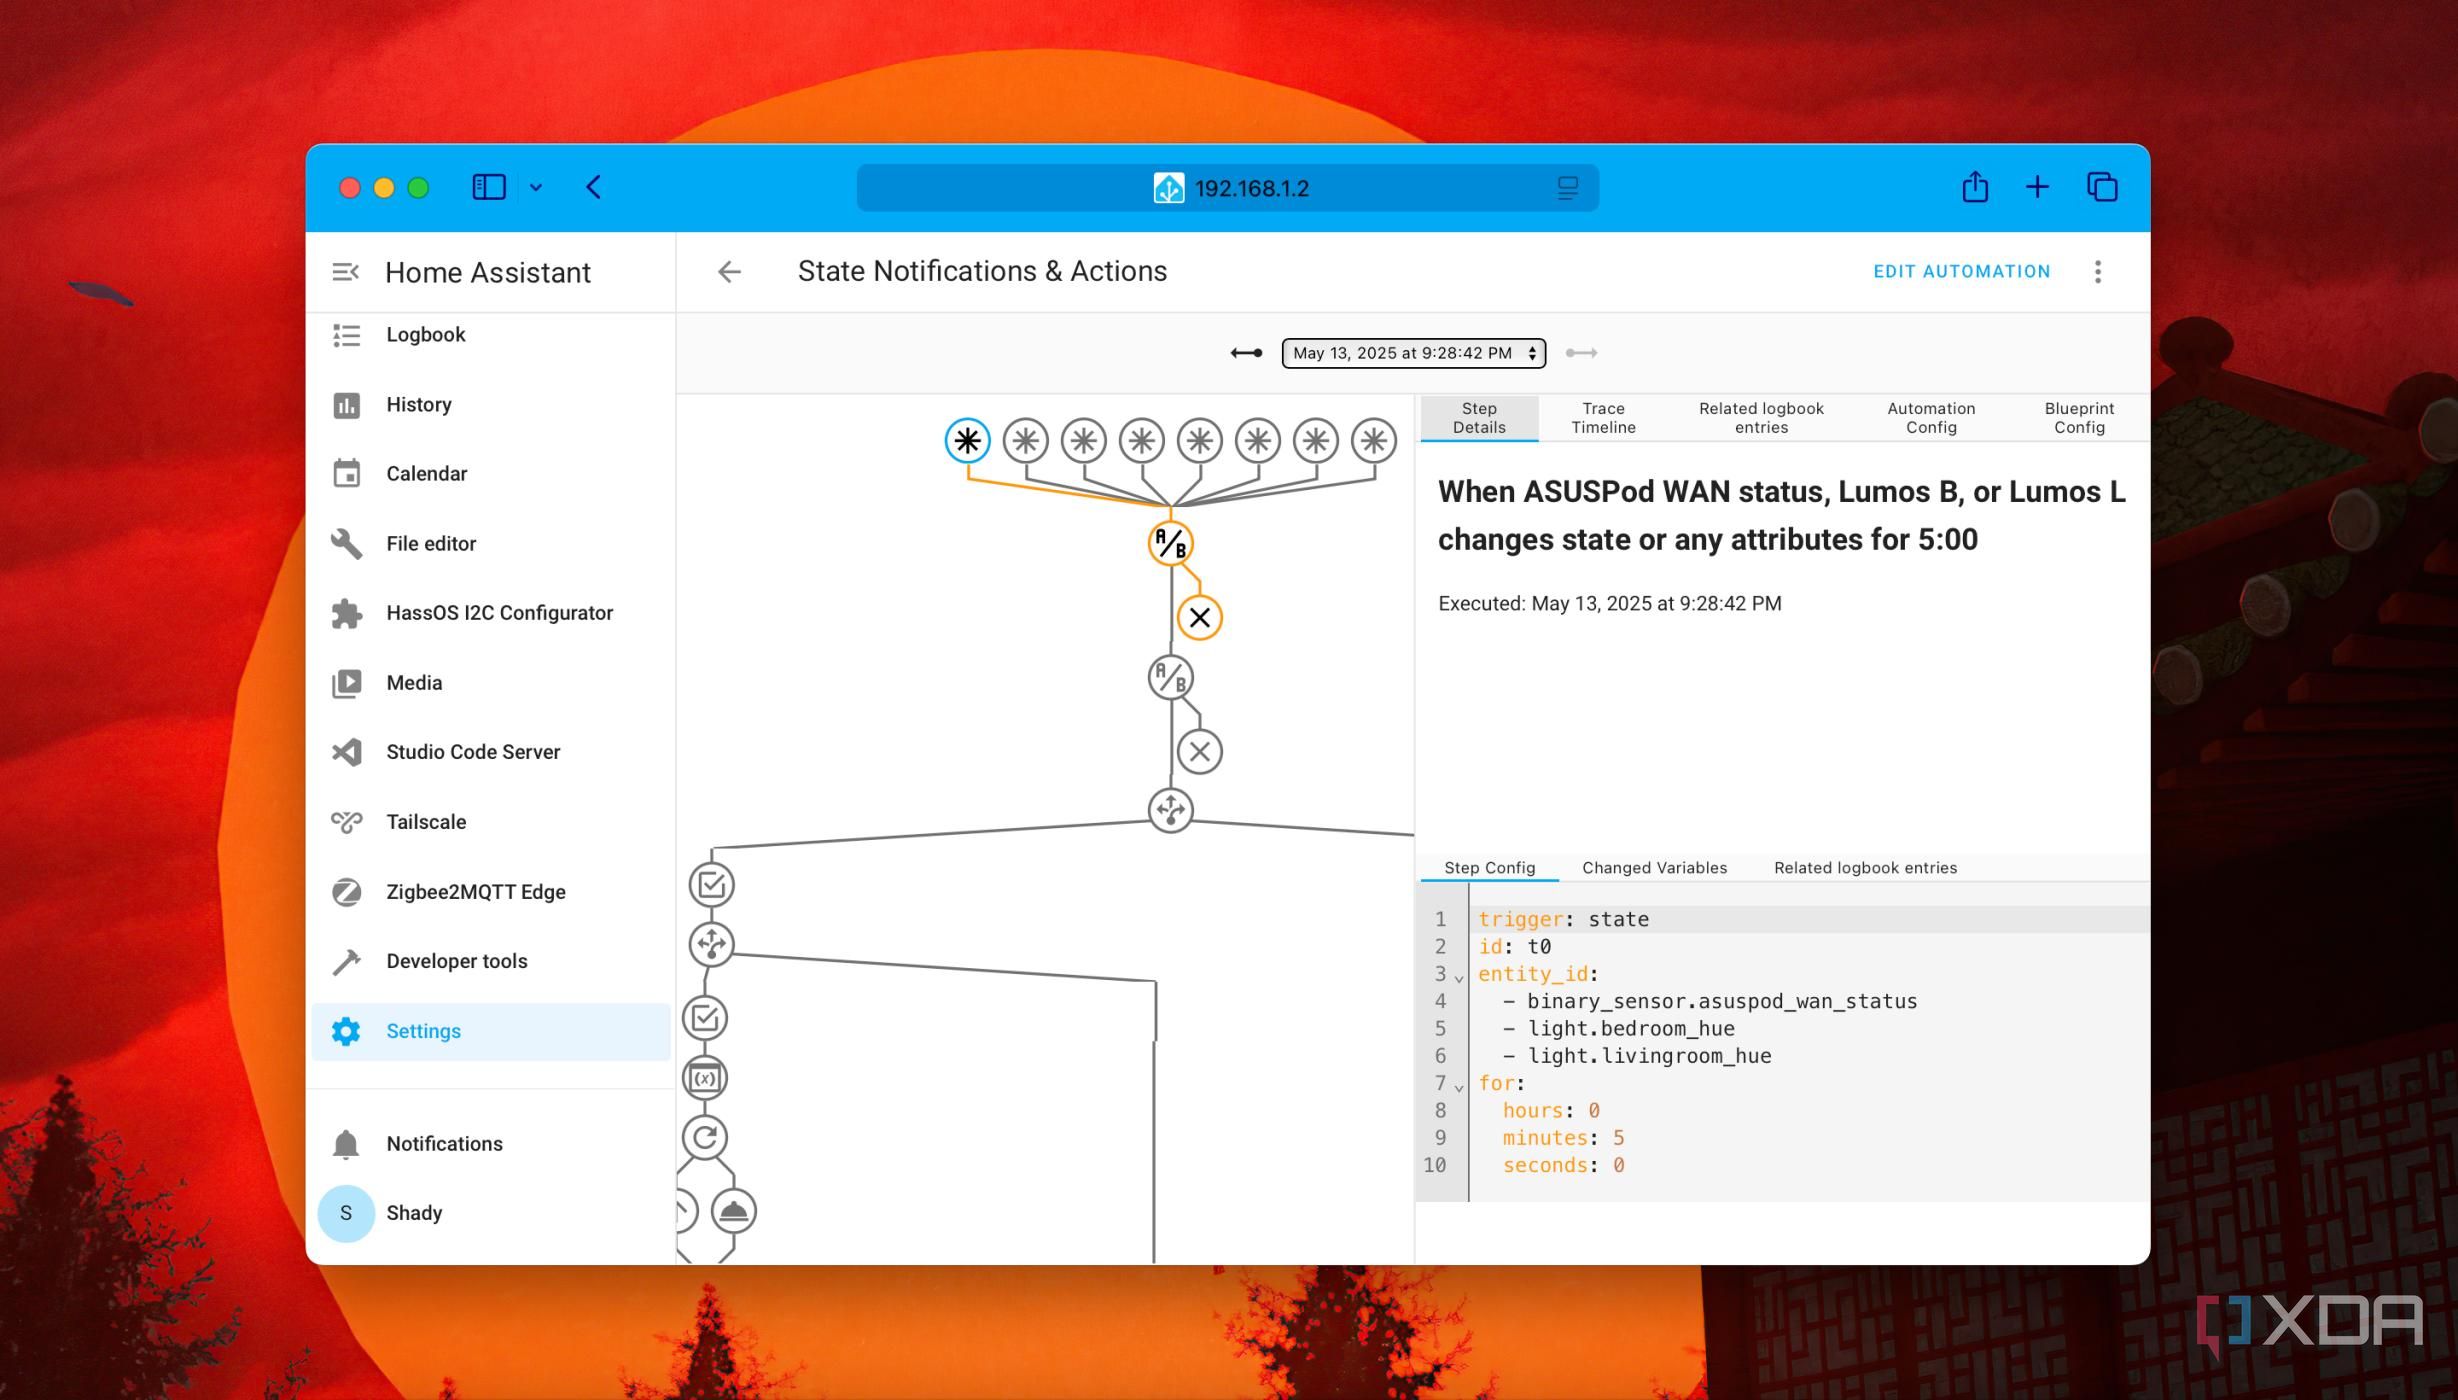Open the Notifications panel
Screen dimensions: 2458x1400
coord(490,1144)
